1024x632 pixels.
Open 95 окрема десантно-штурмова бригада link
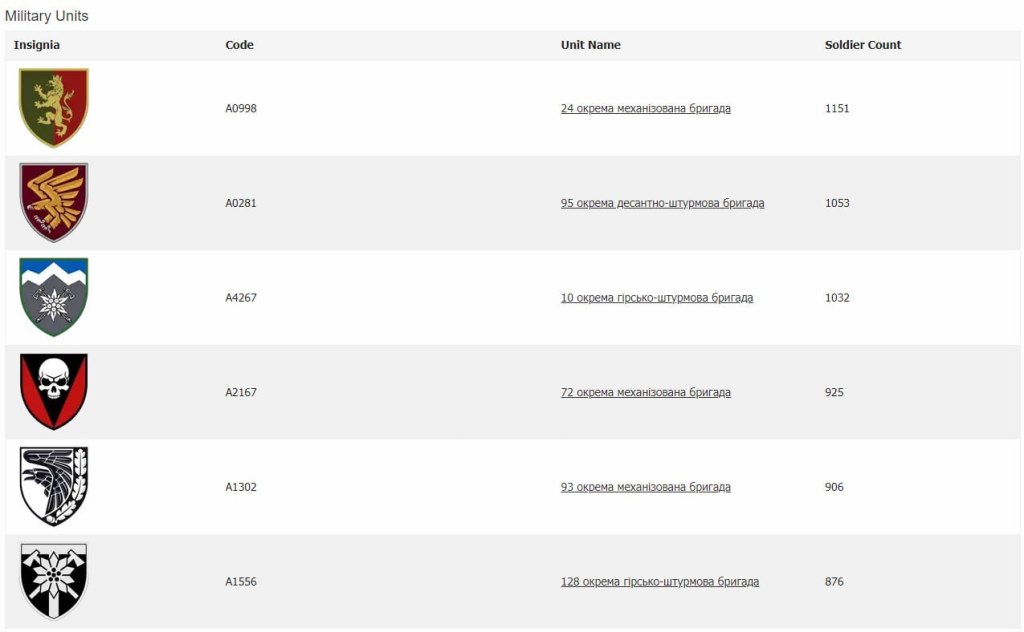[662, 203]
